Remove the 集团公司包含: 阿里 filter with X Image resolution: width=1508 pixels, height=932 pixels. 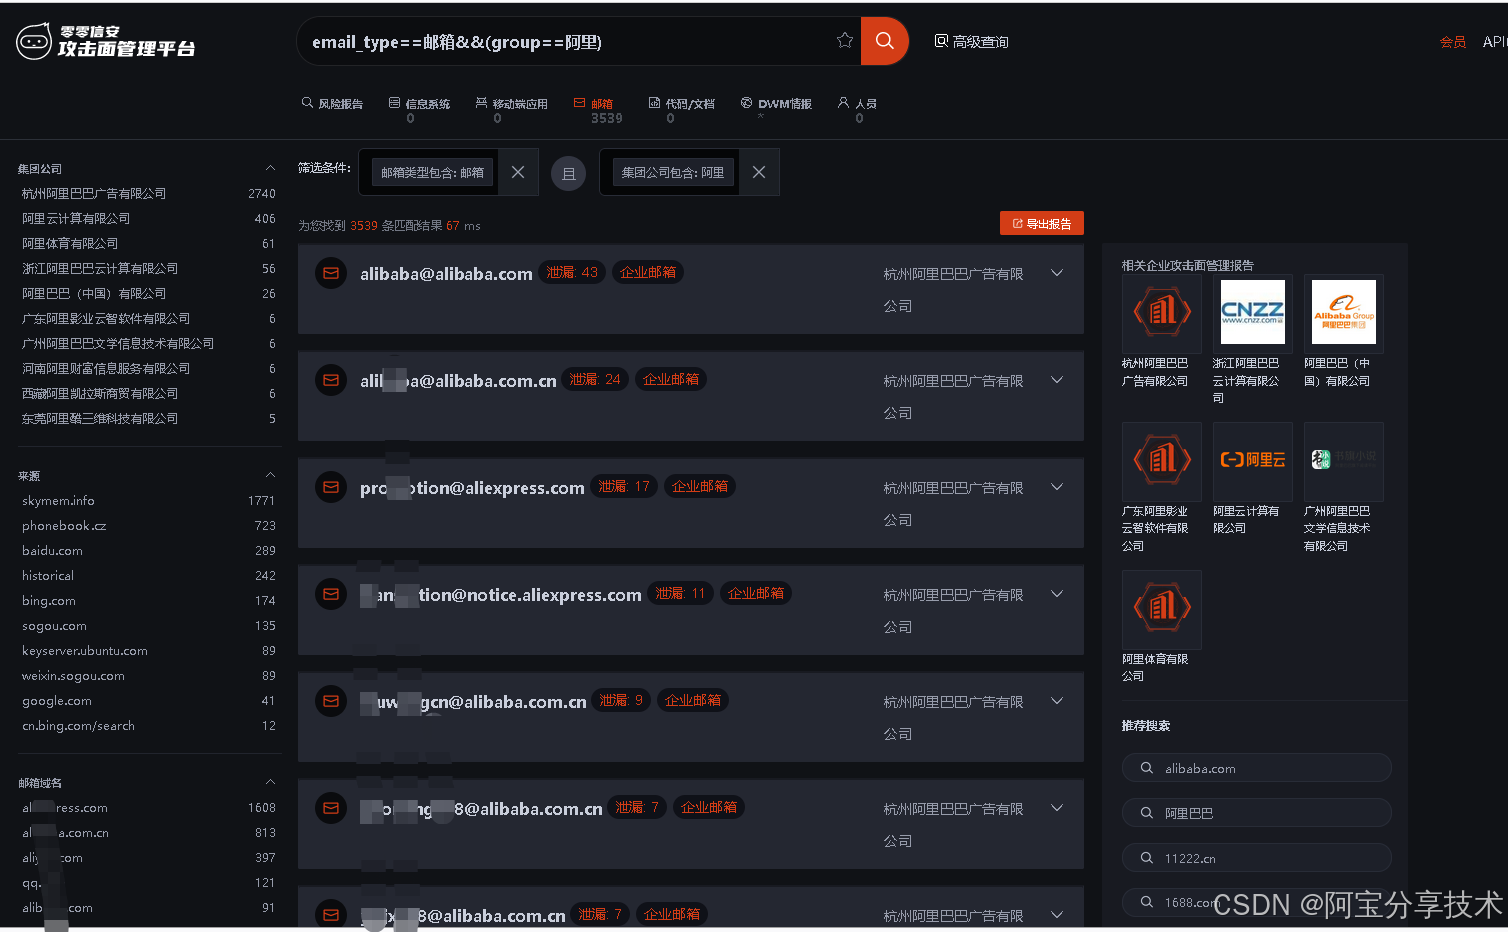[x=759, y=172]
